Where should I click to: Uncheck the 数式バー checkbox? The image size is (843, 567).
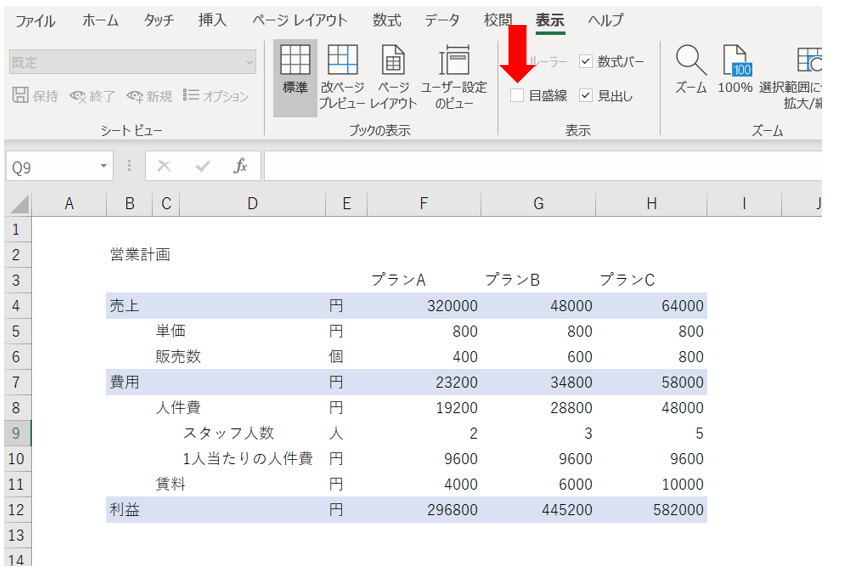(x=585, y=61)
